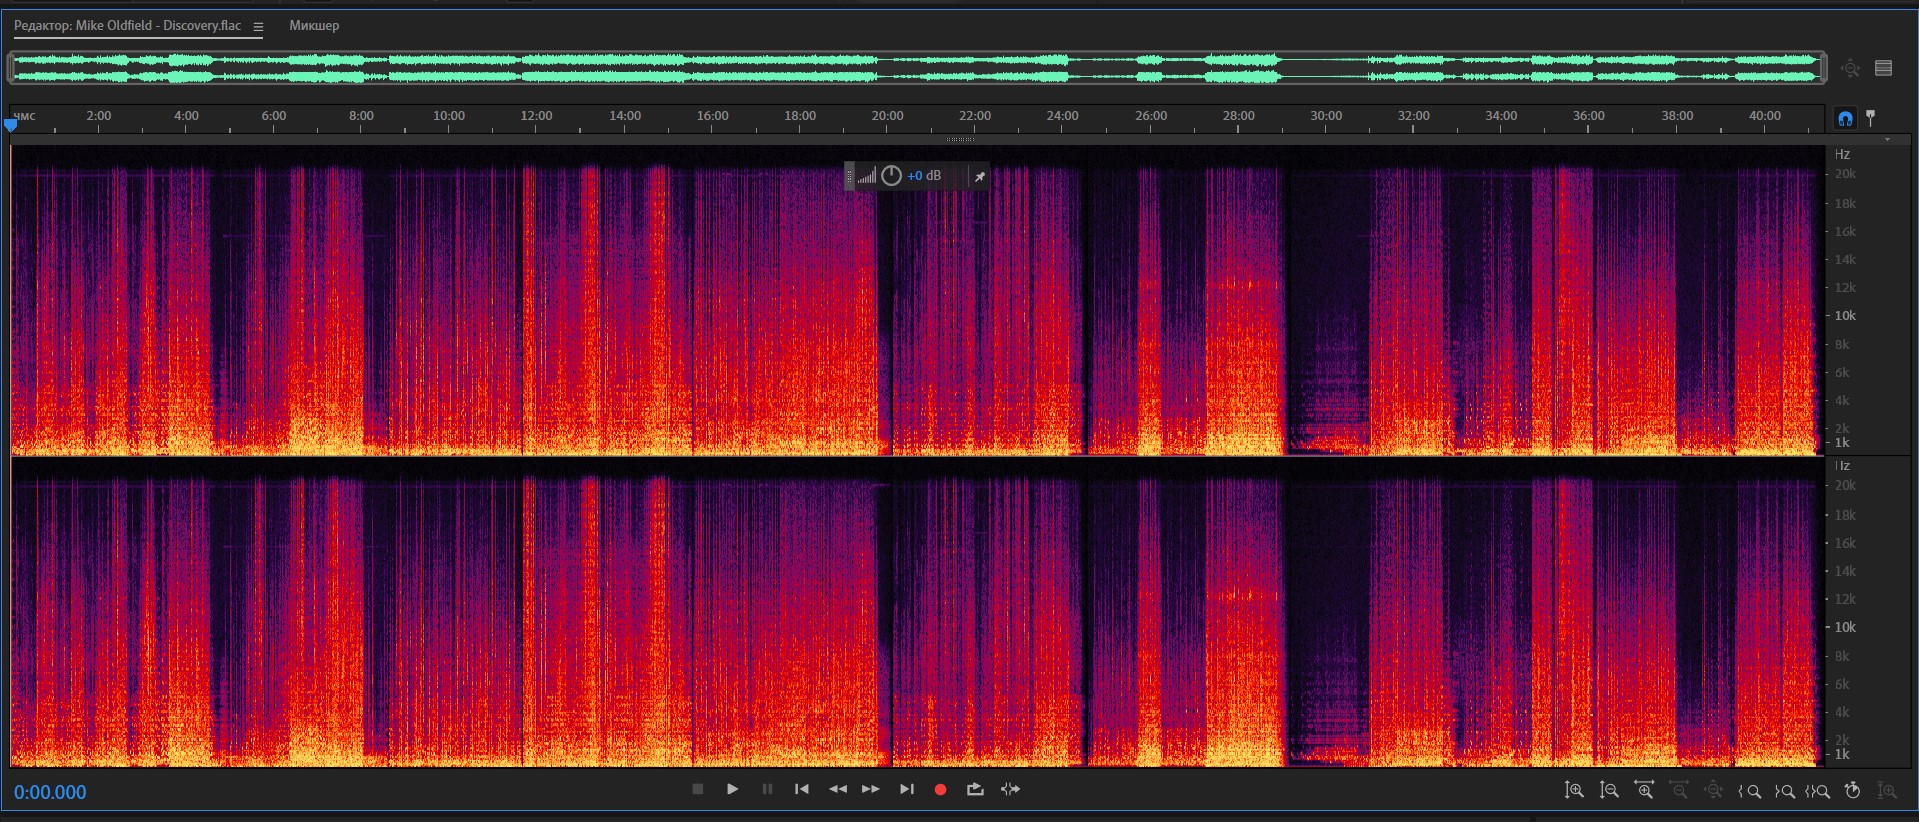Click the Fast Forward button

[871, 790]
